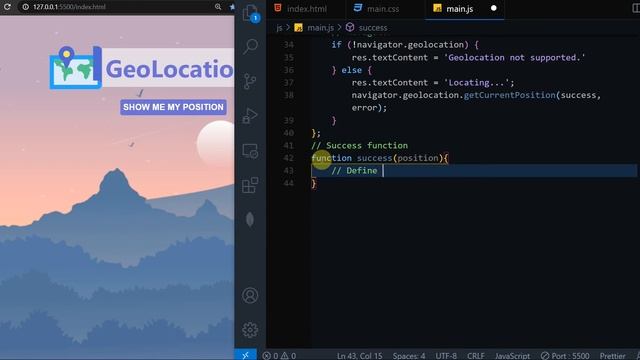This screenshot has width=640, height=360.
Task: Click the '// Define' comment line
Action: [x=354, y=171]
